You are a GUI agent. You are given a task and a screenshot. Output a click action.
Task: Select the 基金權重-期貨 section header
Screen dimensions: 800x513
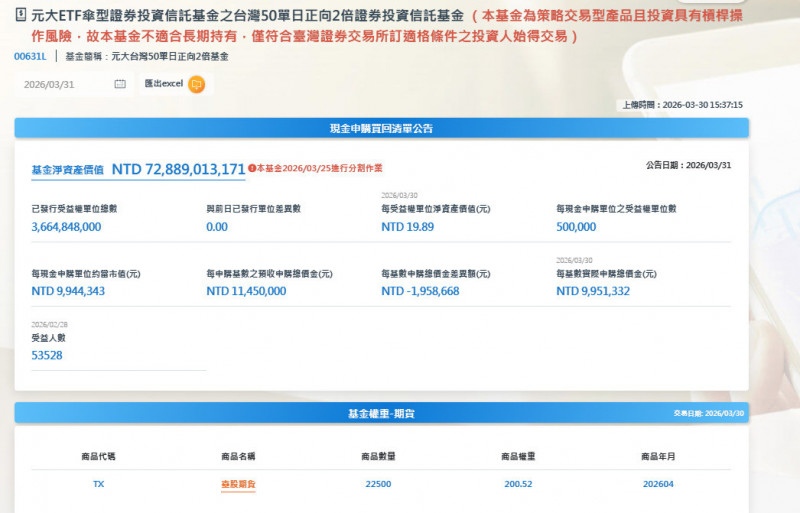(382, 413)
